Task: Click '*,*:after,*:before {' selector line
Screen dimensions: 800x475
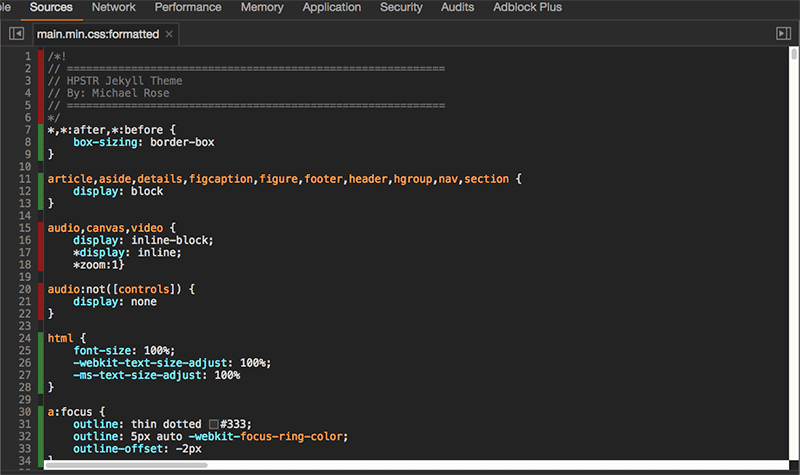Action: (x=111, y=130)
